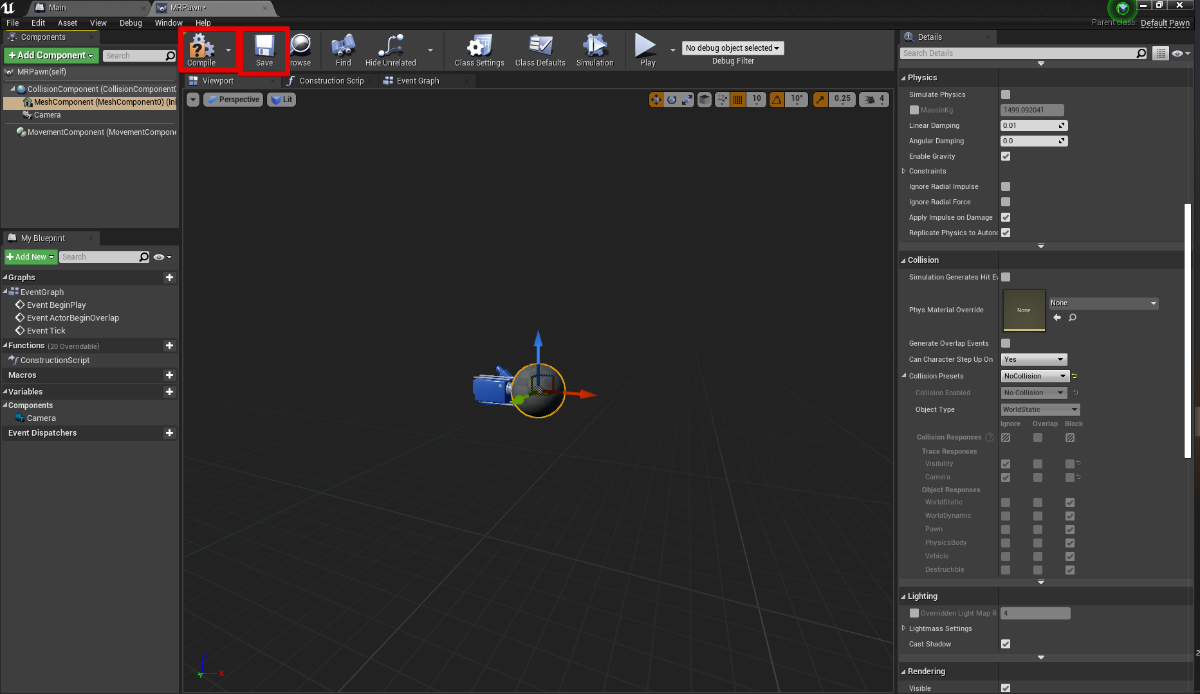Uncheck the Cast Shadow checkbox

point(1005,644)
